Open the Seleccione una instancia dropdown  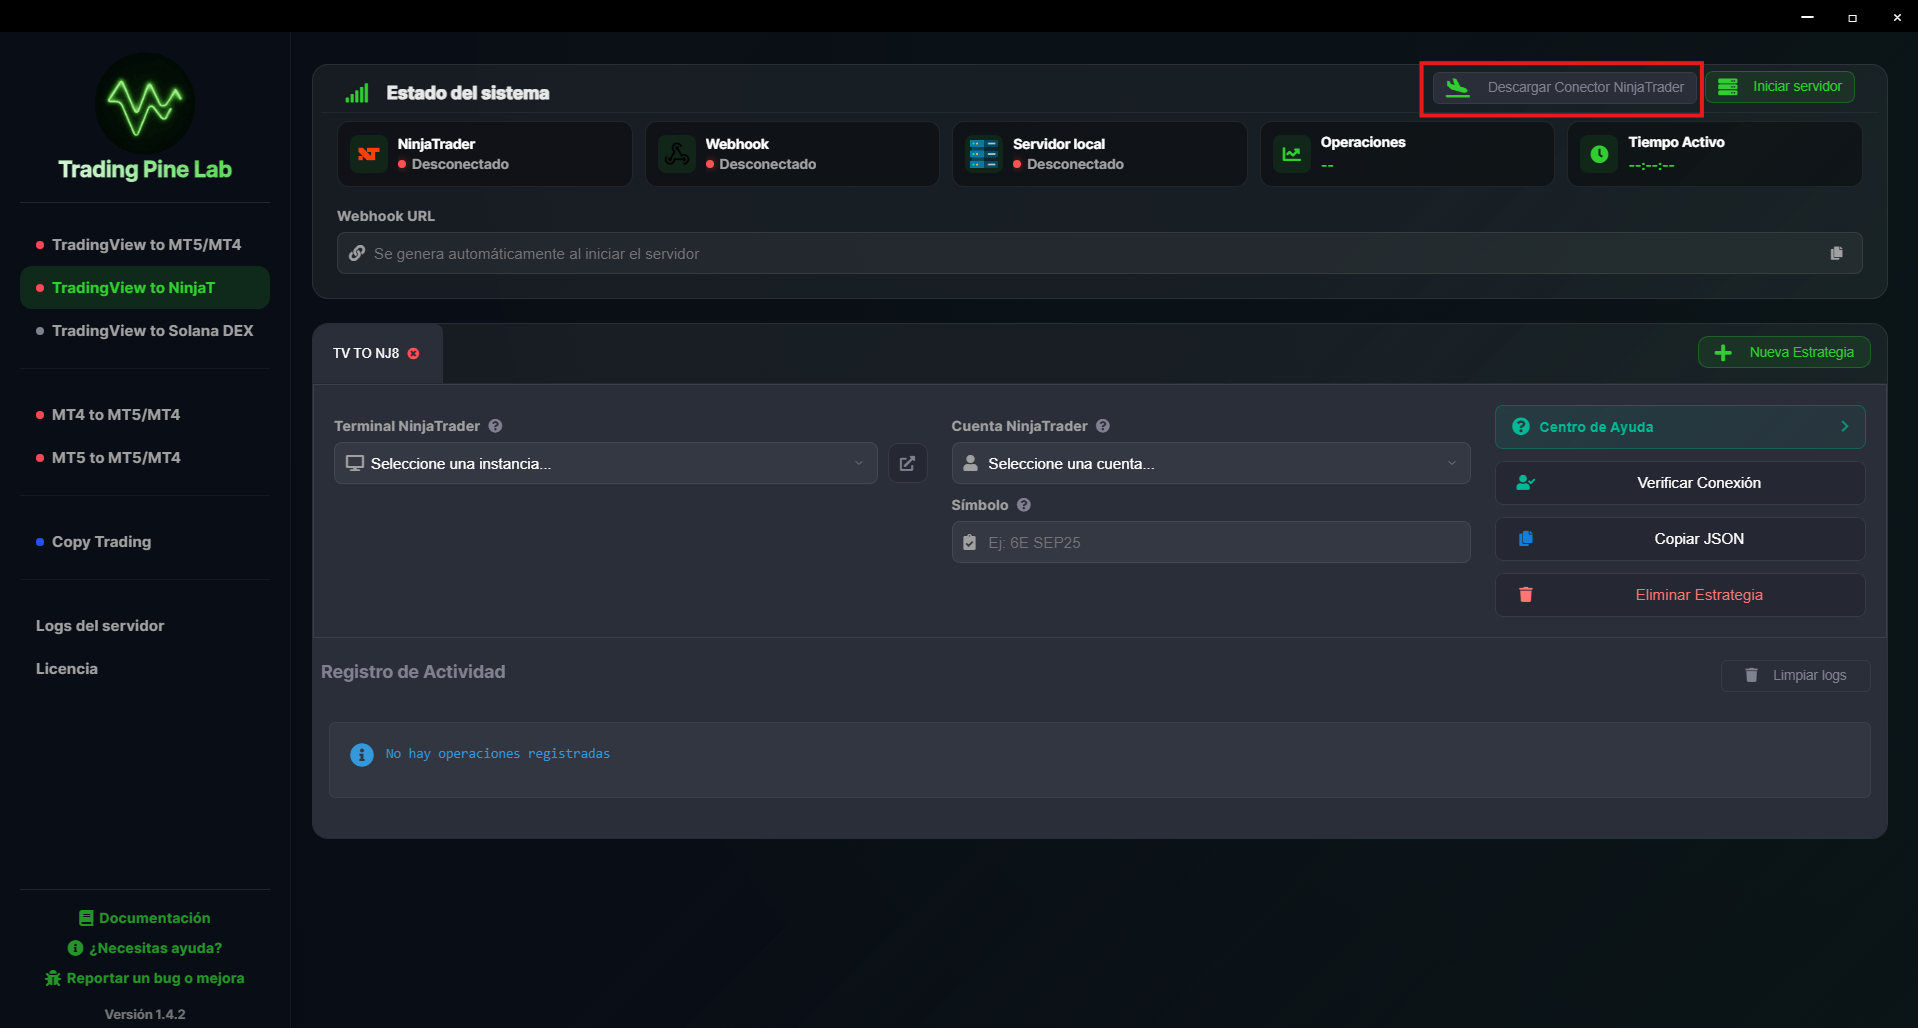(x=605, y=463)
